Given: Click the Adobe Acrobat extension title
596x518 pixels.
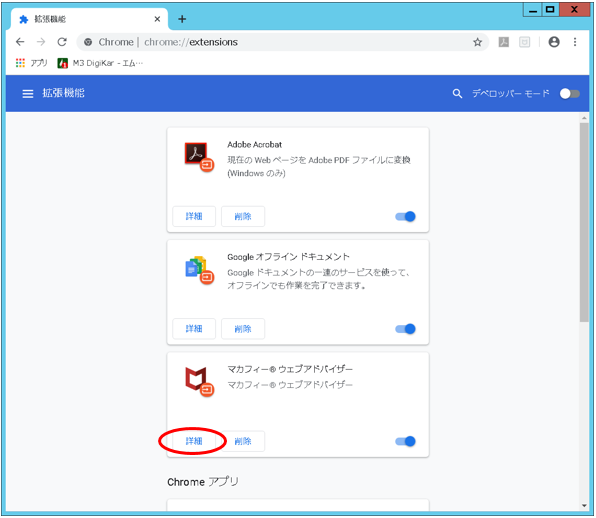Looking at the screenshot, I should tap(255, 144).
